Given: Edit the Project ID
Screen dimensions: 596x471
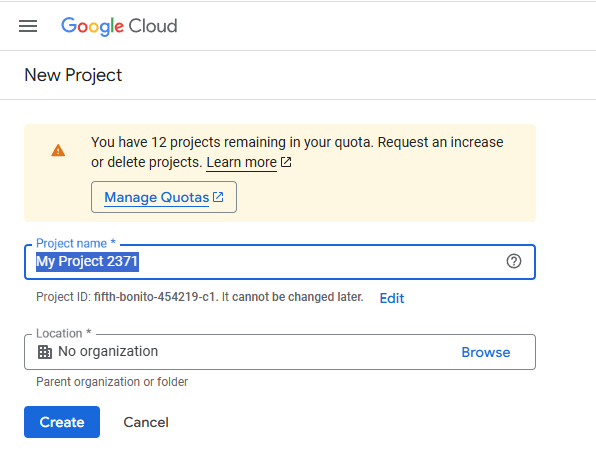Looking at the screenshot, I should [x=392, y=298].
